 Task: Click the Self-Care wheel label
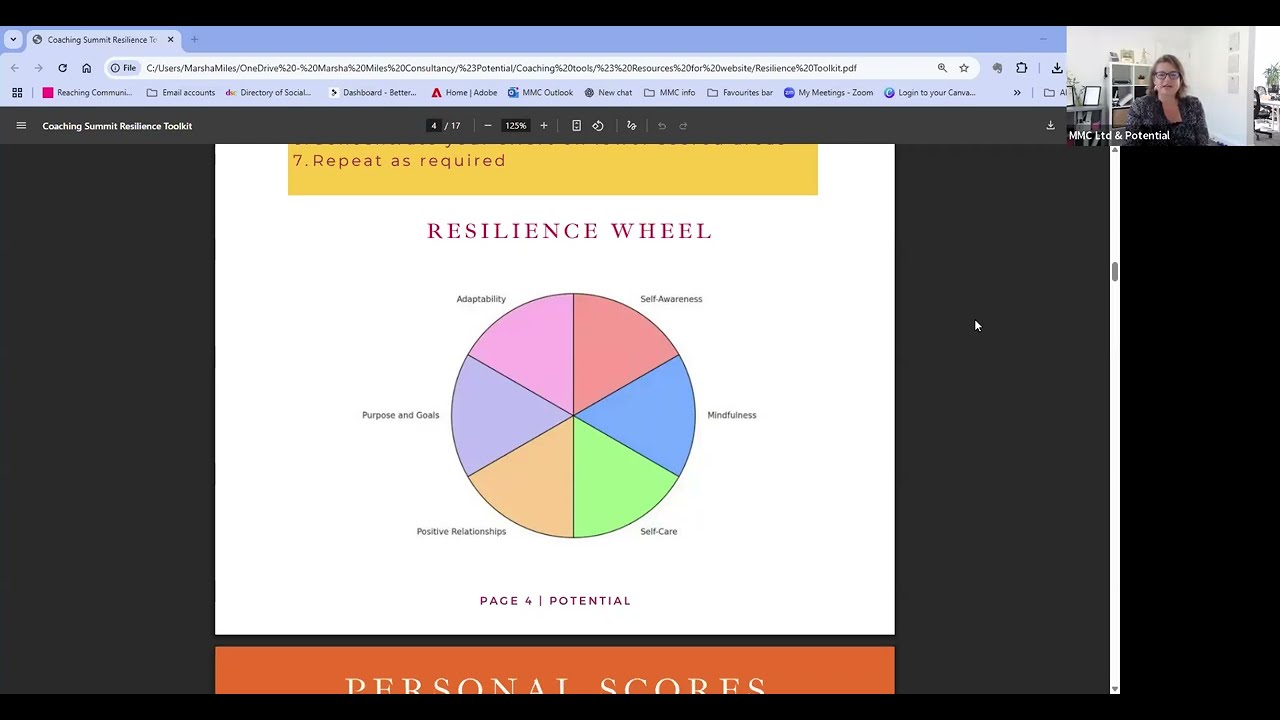click(x=659, y=531)
